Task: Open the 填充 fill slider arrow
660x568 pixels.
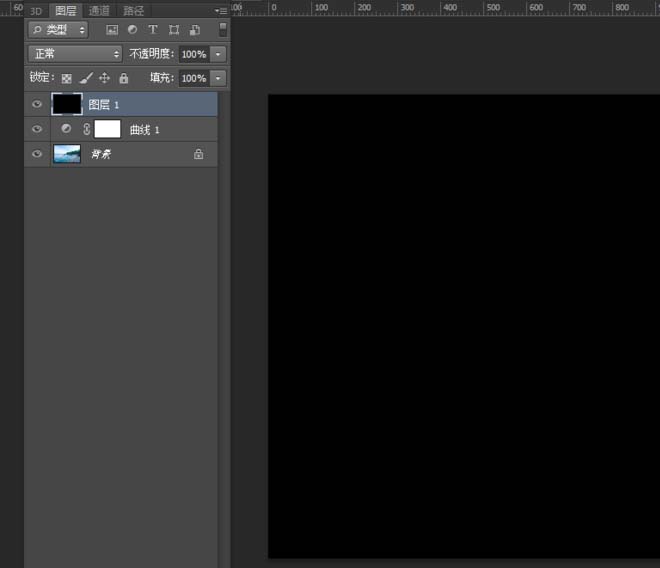Action: pyautogui.click(x=218, y=78)
